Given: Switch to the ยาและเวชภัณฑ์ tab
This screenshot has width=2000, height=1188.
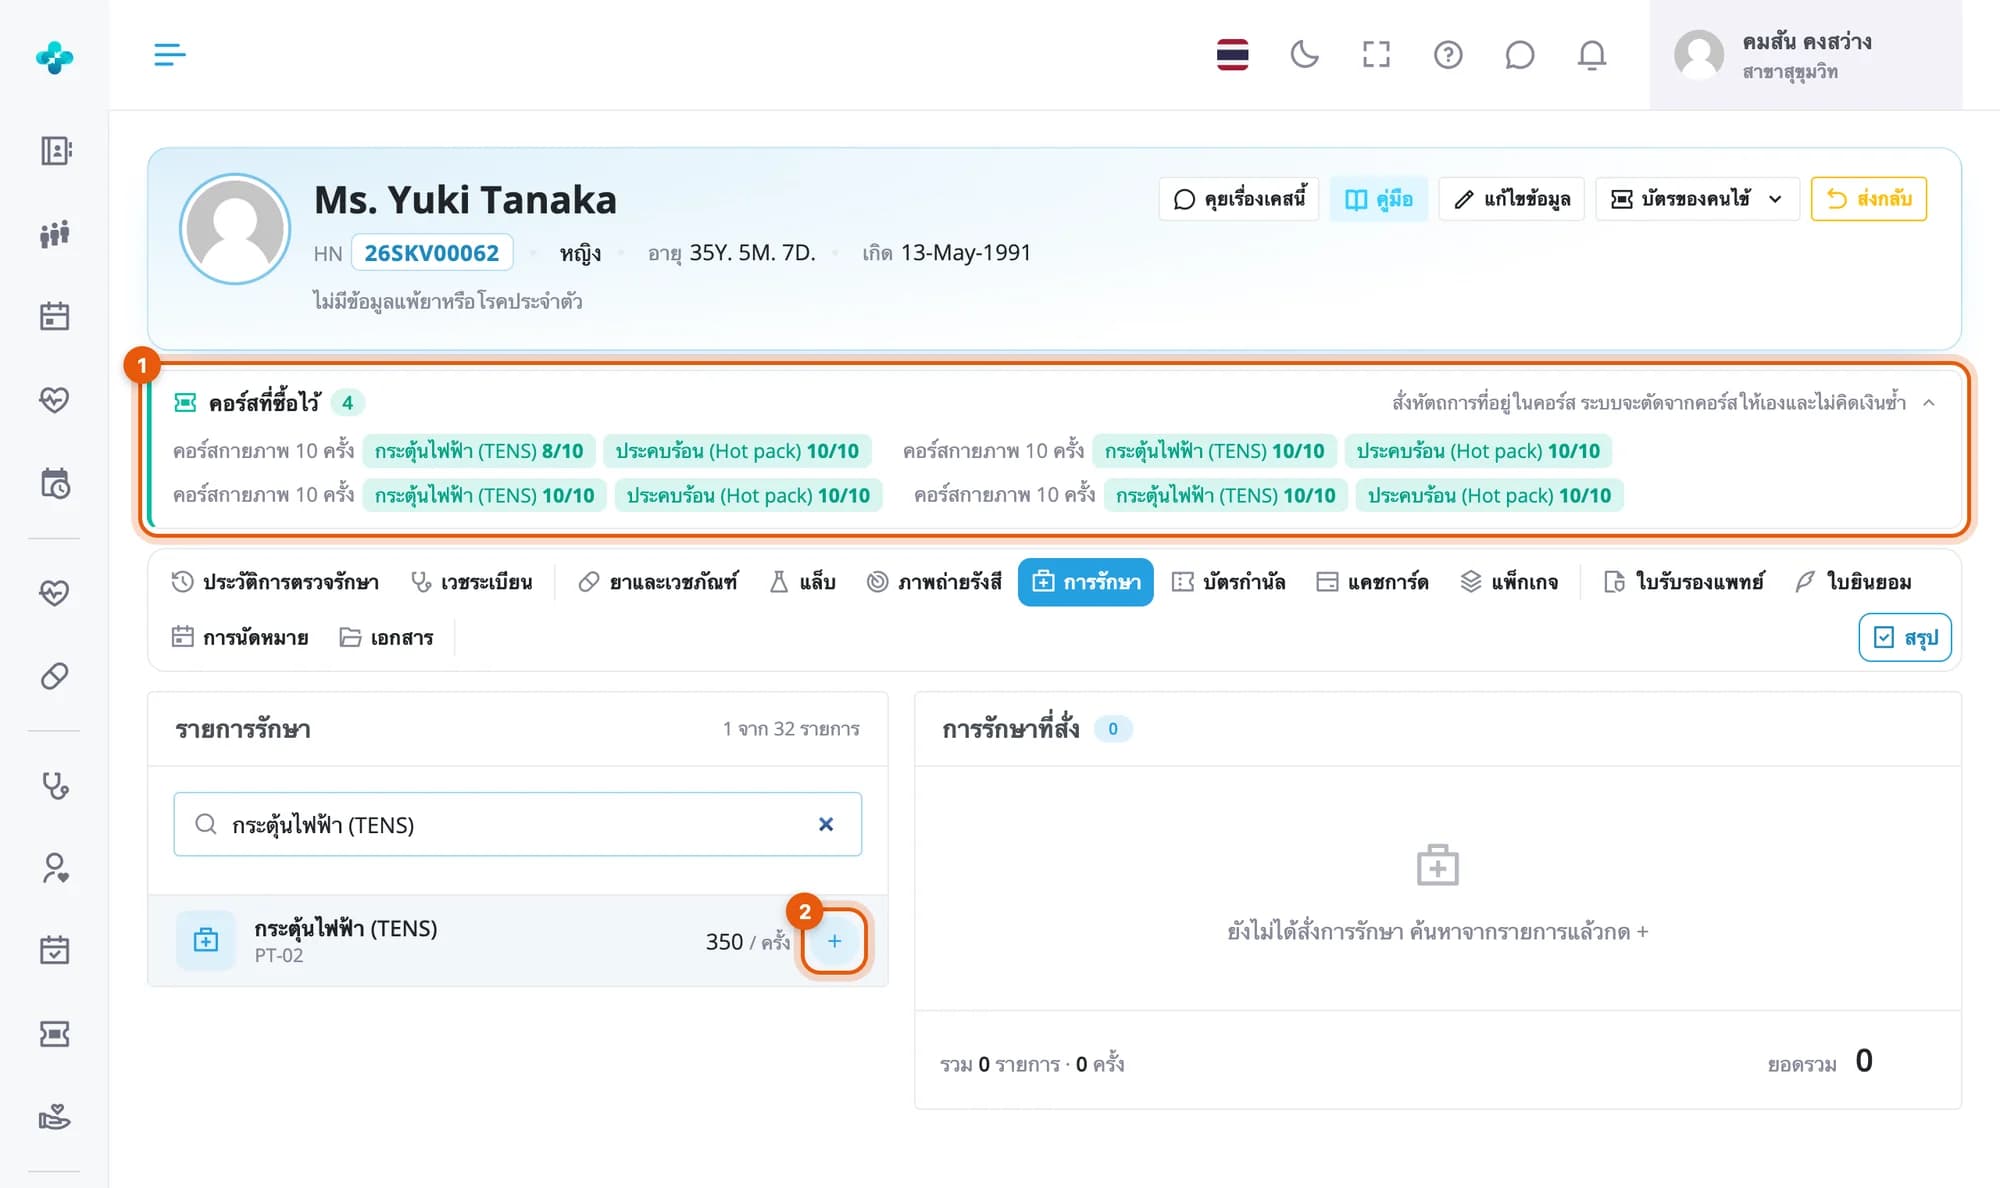Looking at the screenshot, I should 658,582.
